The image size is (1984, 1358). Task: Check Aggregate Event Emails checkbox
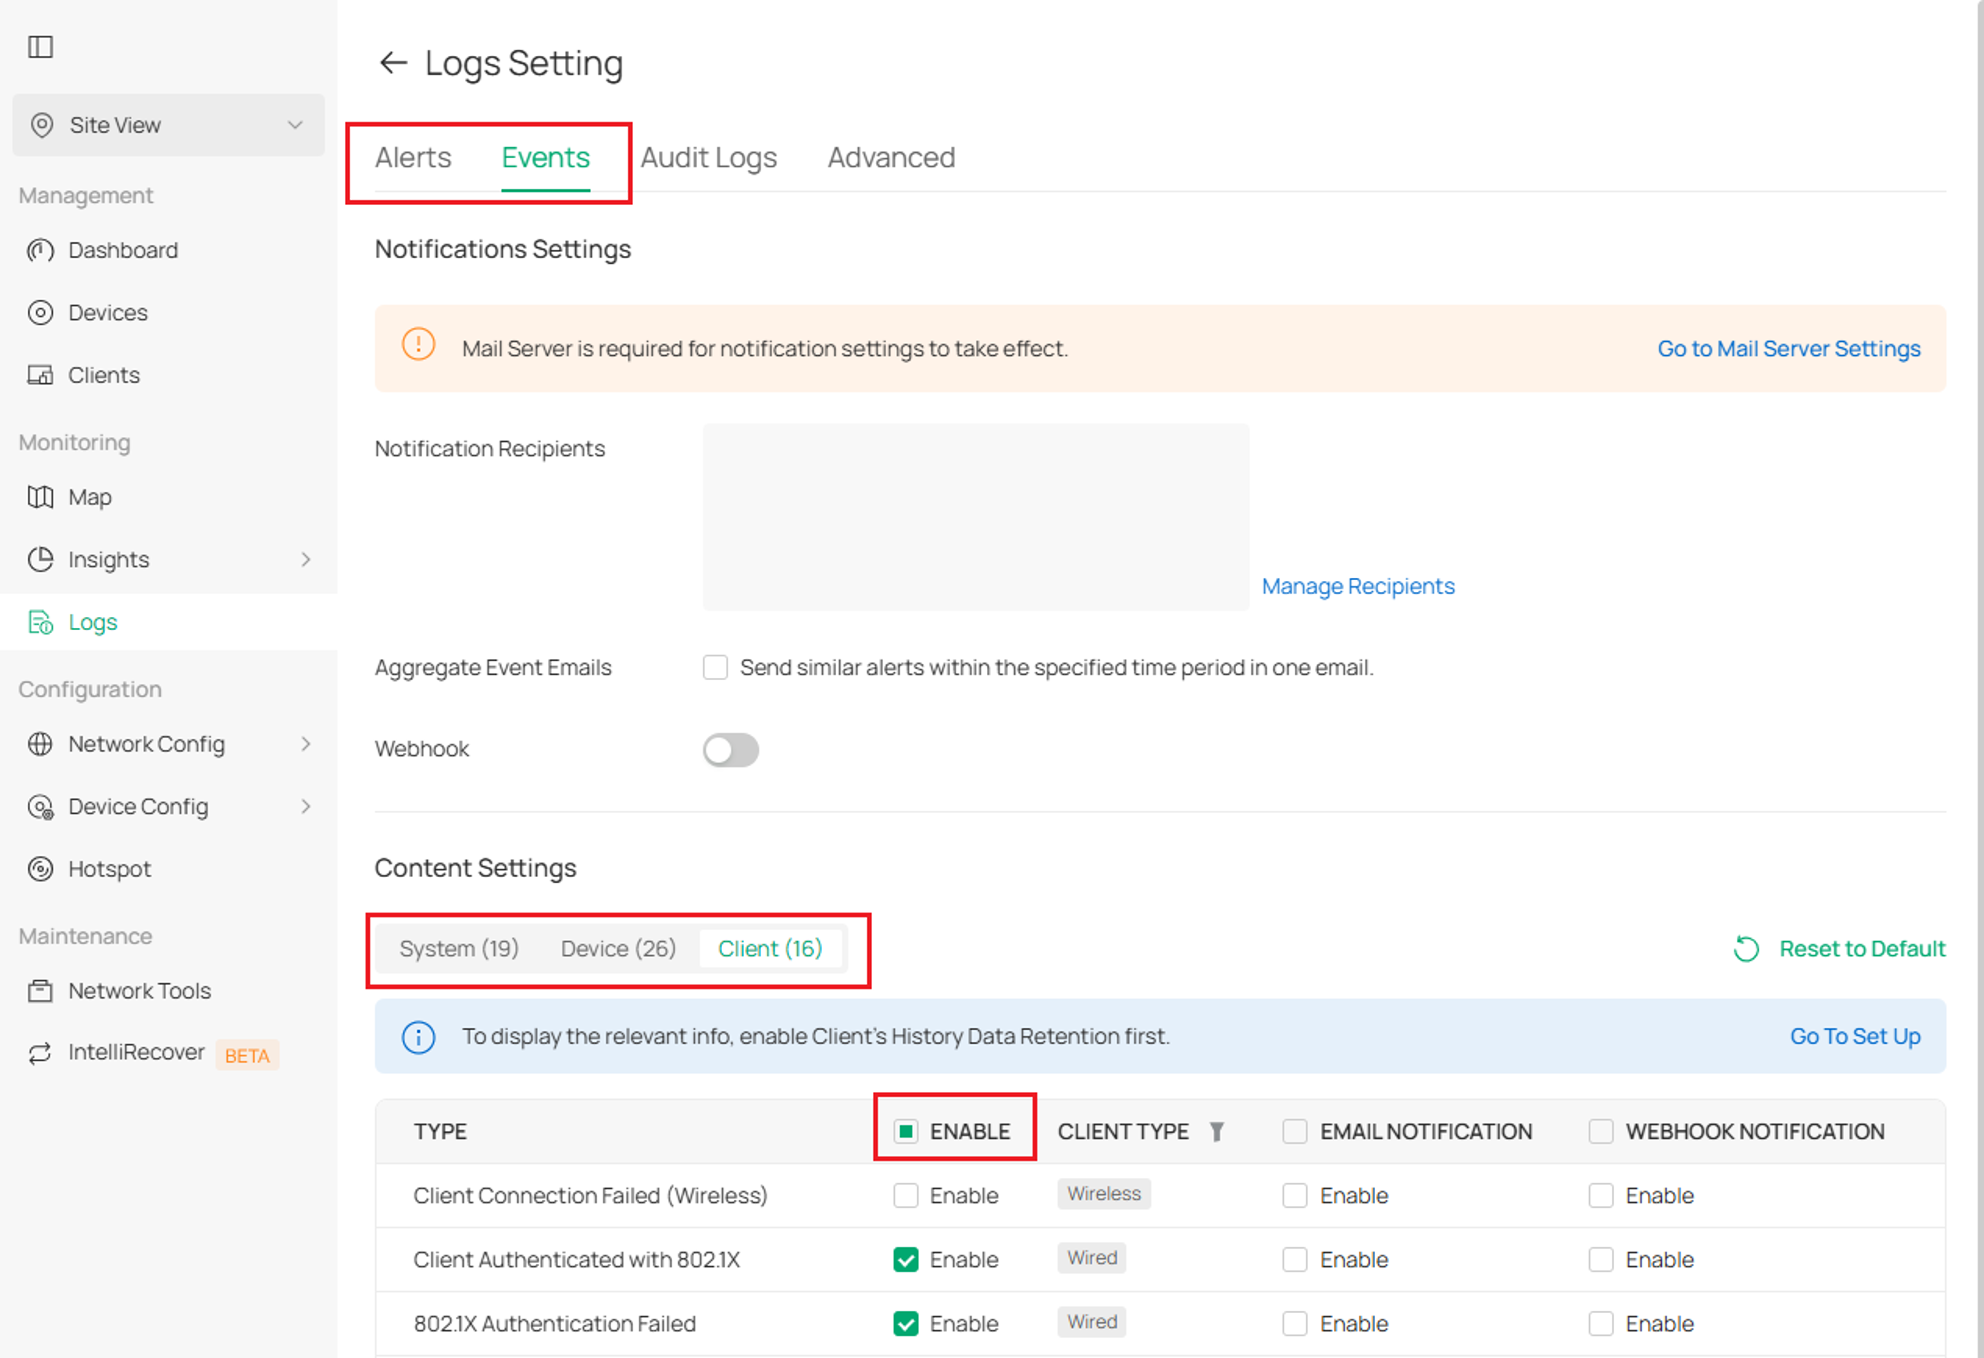715,667
